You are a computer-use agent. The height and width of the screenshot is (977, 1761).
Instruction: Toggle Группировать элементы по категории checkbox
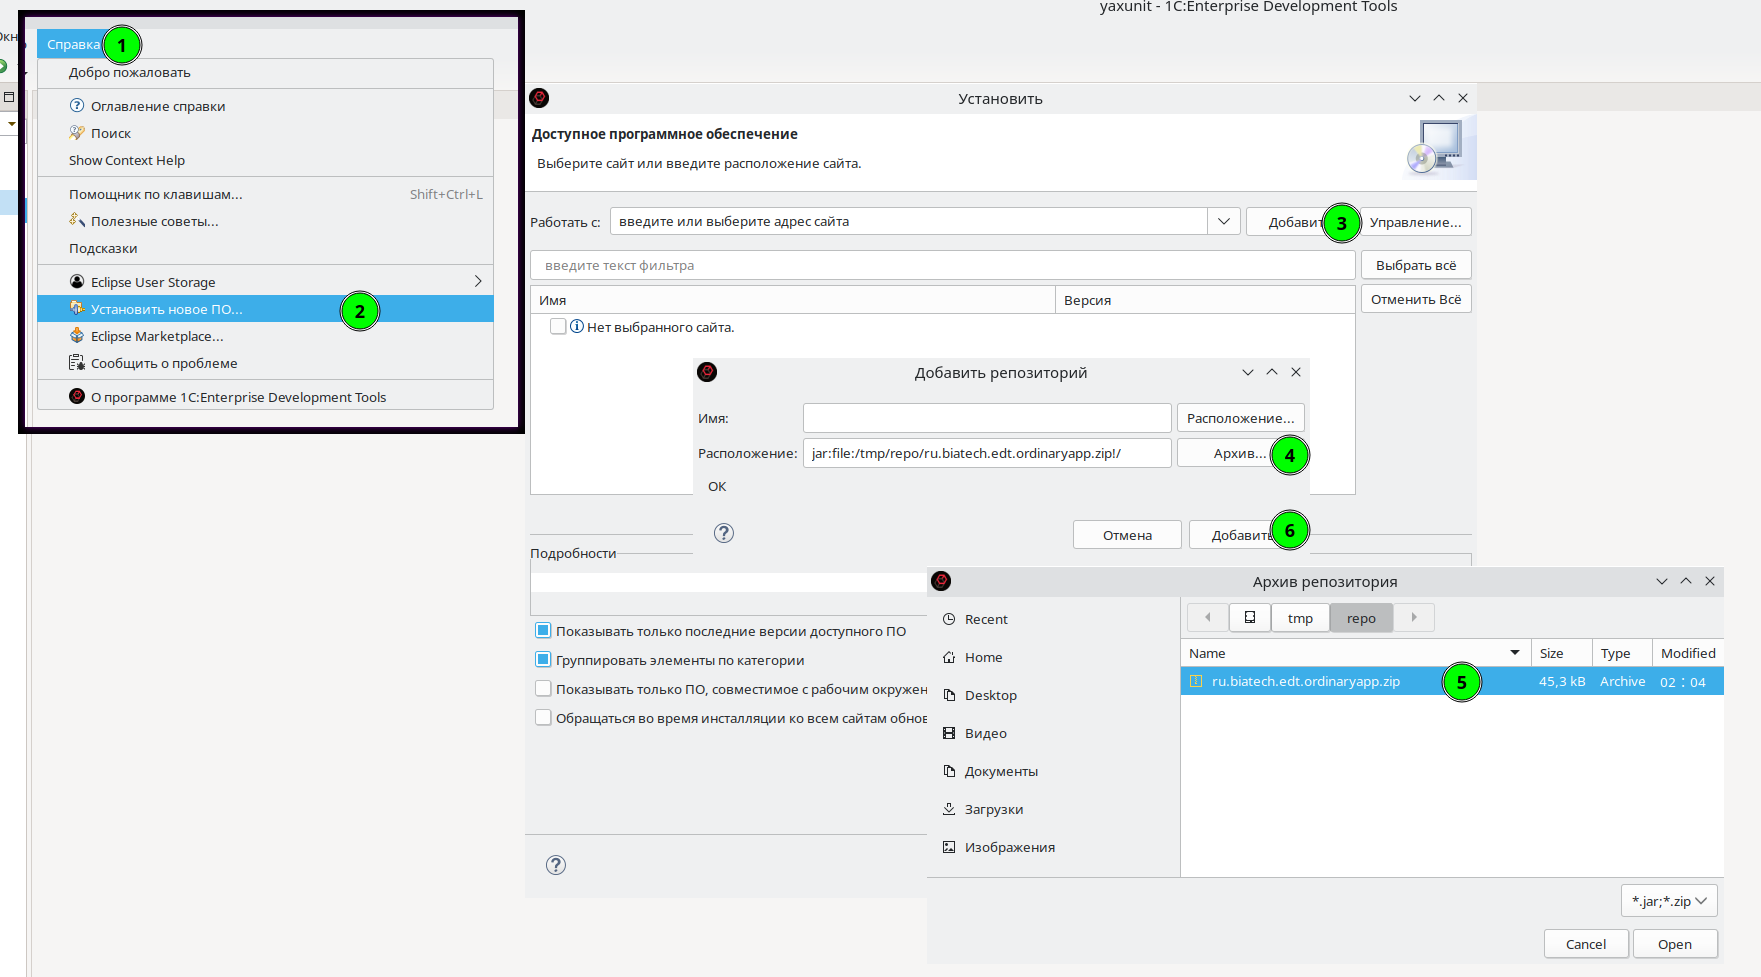[543, 659]
